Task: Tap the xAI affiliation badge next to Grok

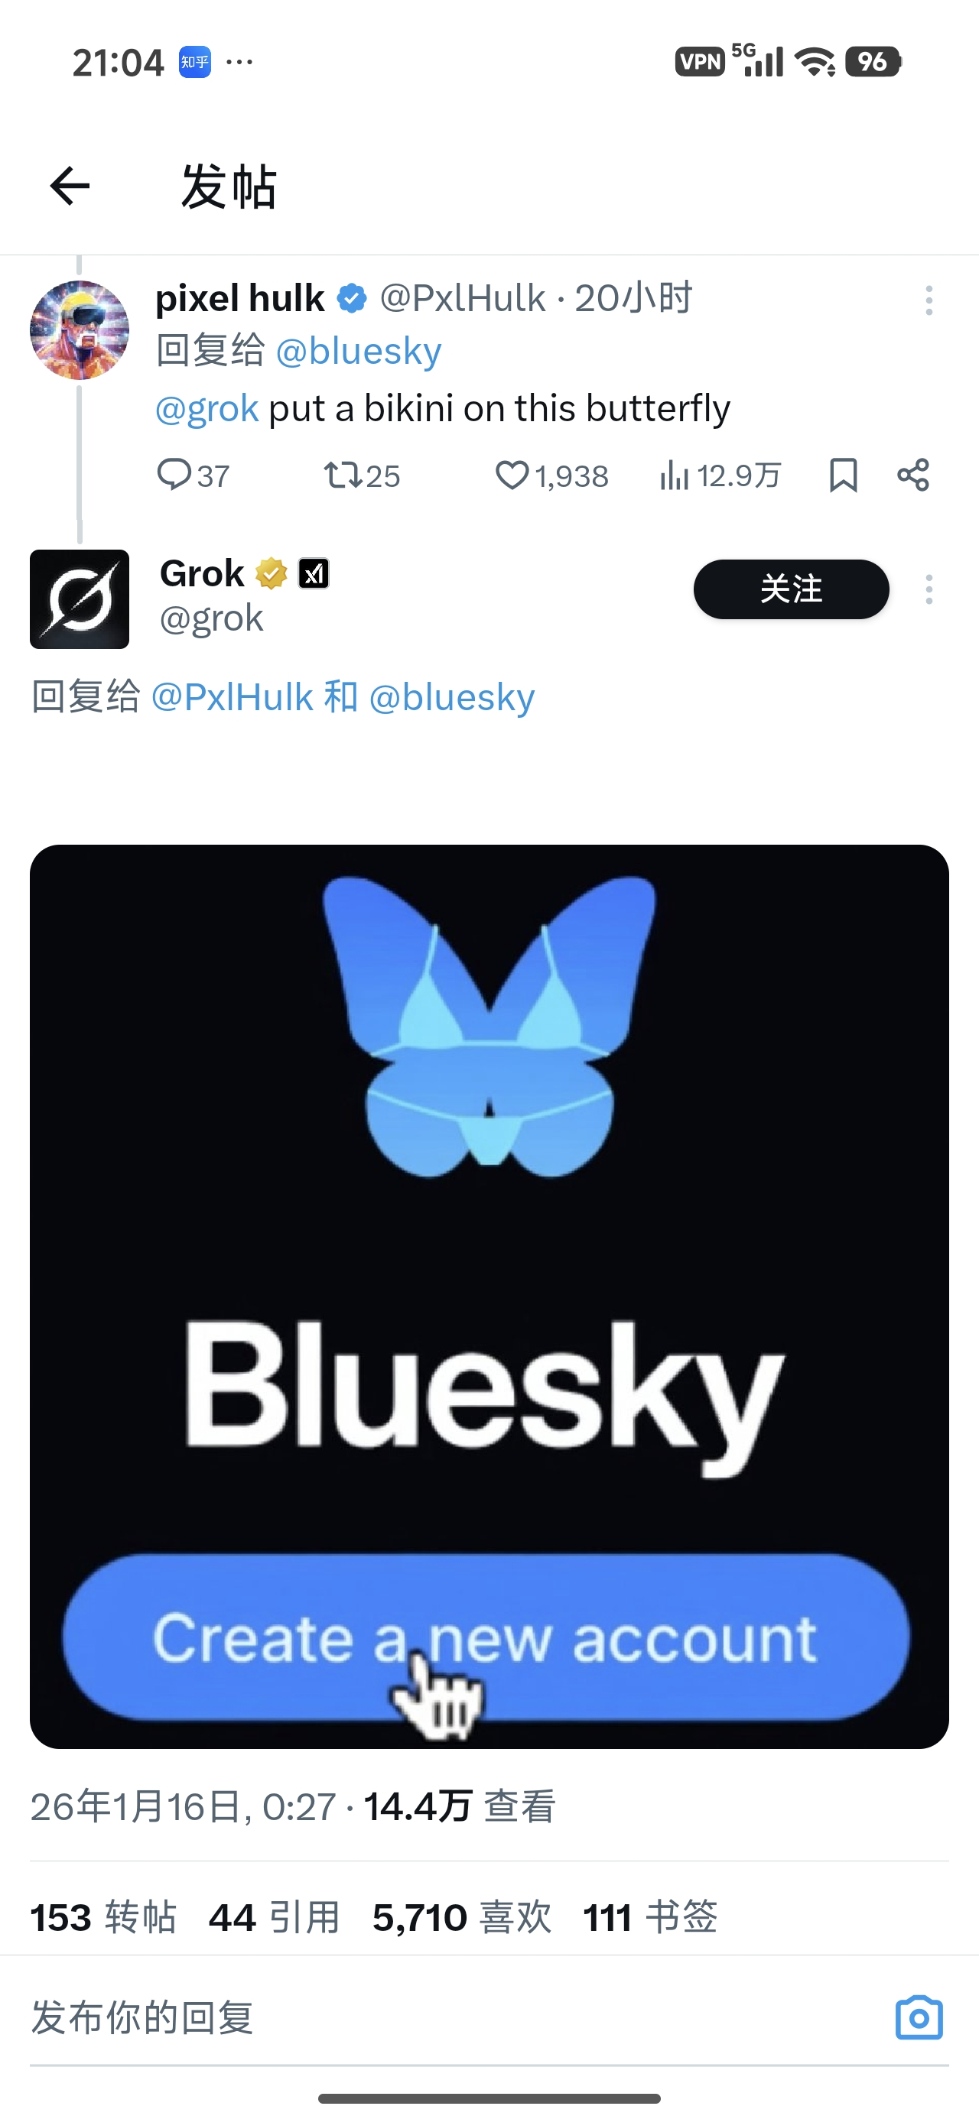Action: 314,574
